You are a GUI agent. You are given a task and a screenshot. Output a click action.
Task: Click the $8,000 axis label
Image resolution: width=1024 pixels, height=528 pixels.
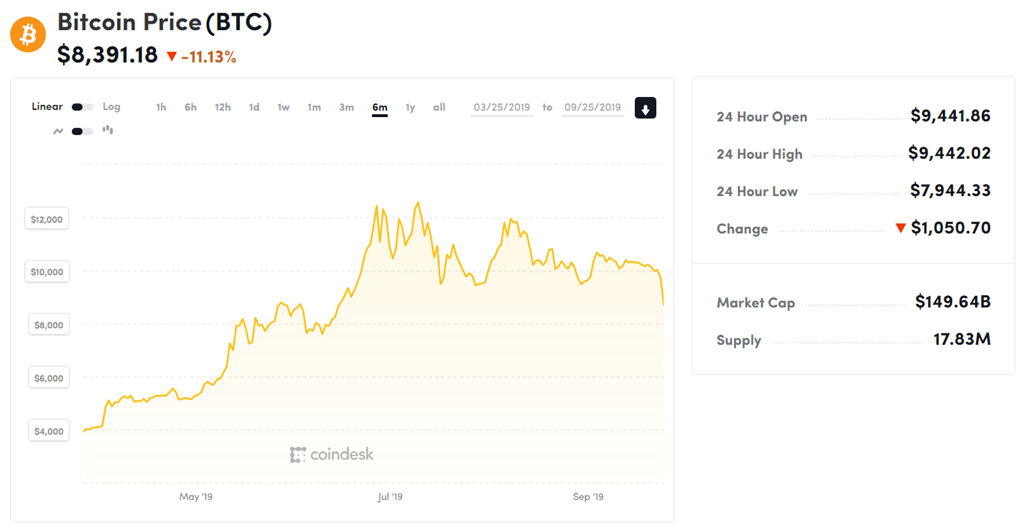[49, 325]
